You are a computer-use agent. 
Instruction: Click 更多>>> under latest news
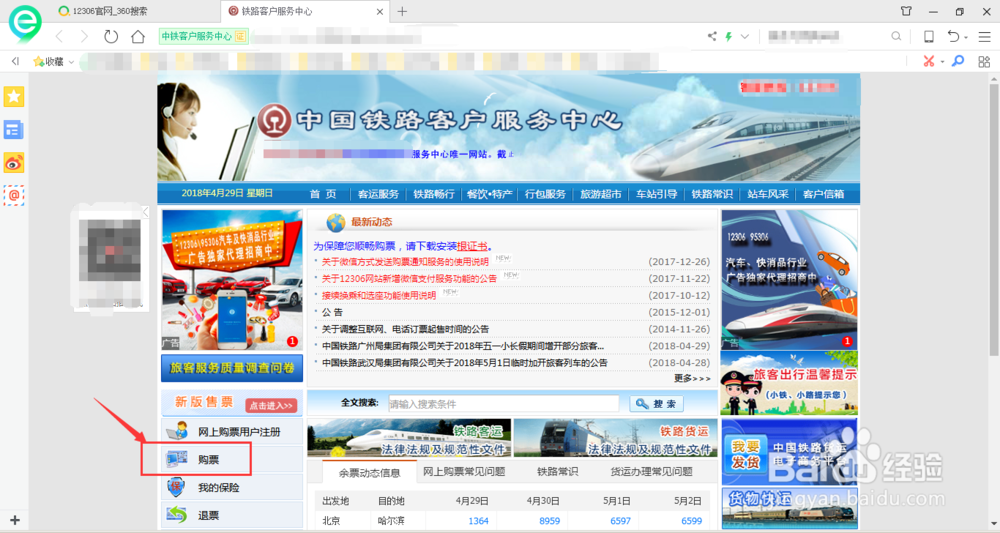(x=692, y=378)
